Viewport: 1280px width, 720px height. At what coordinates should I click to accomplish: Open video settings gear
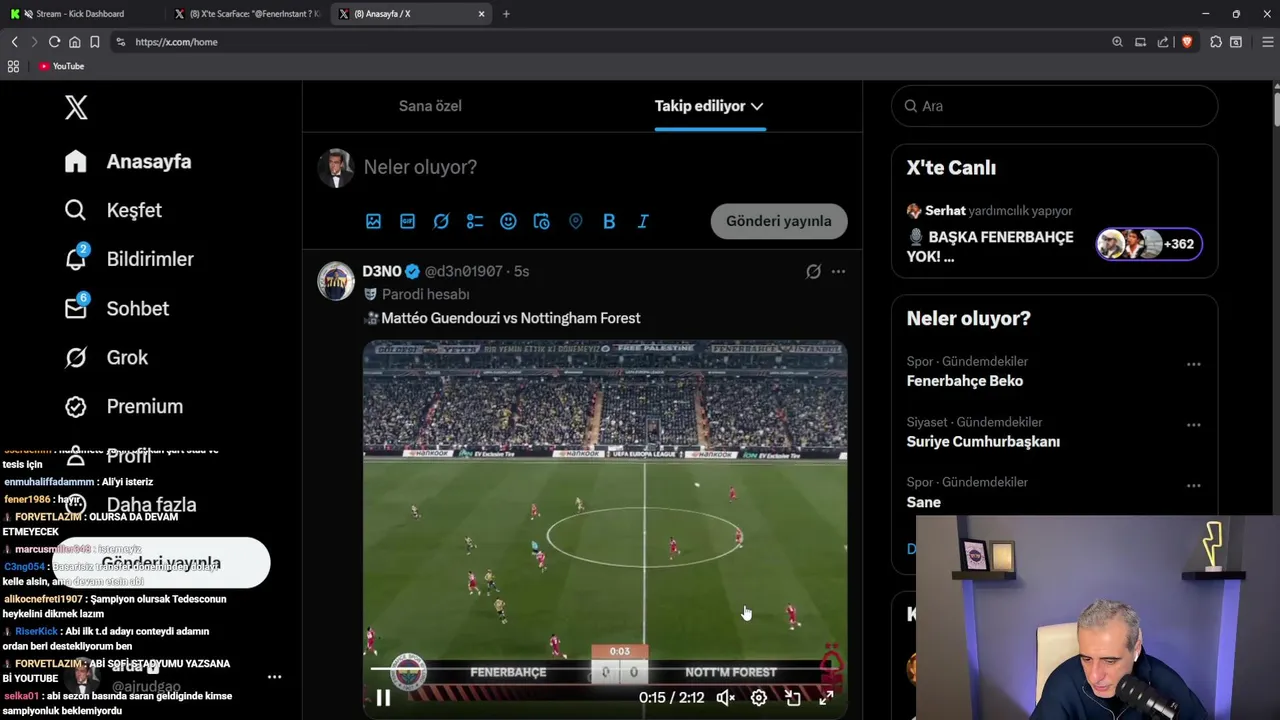pos(759,698)
